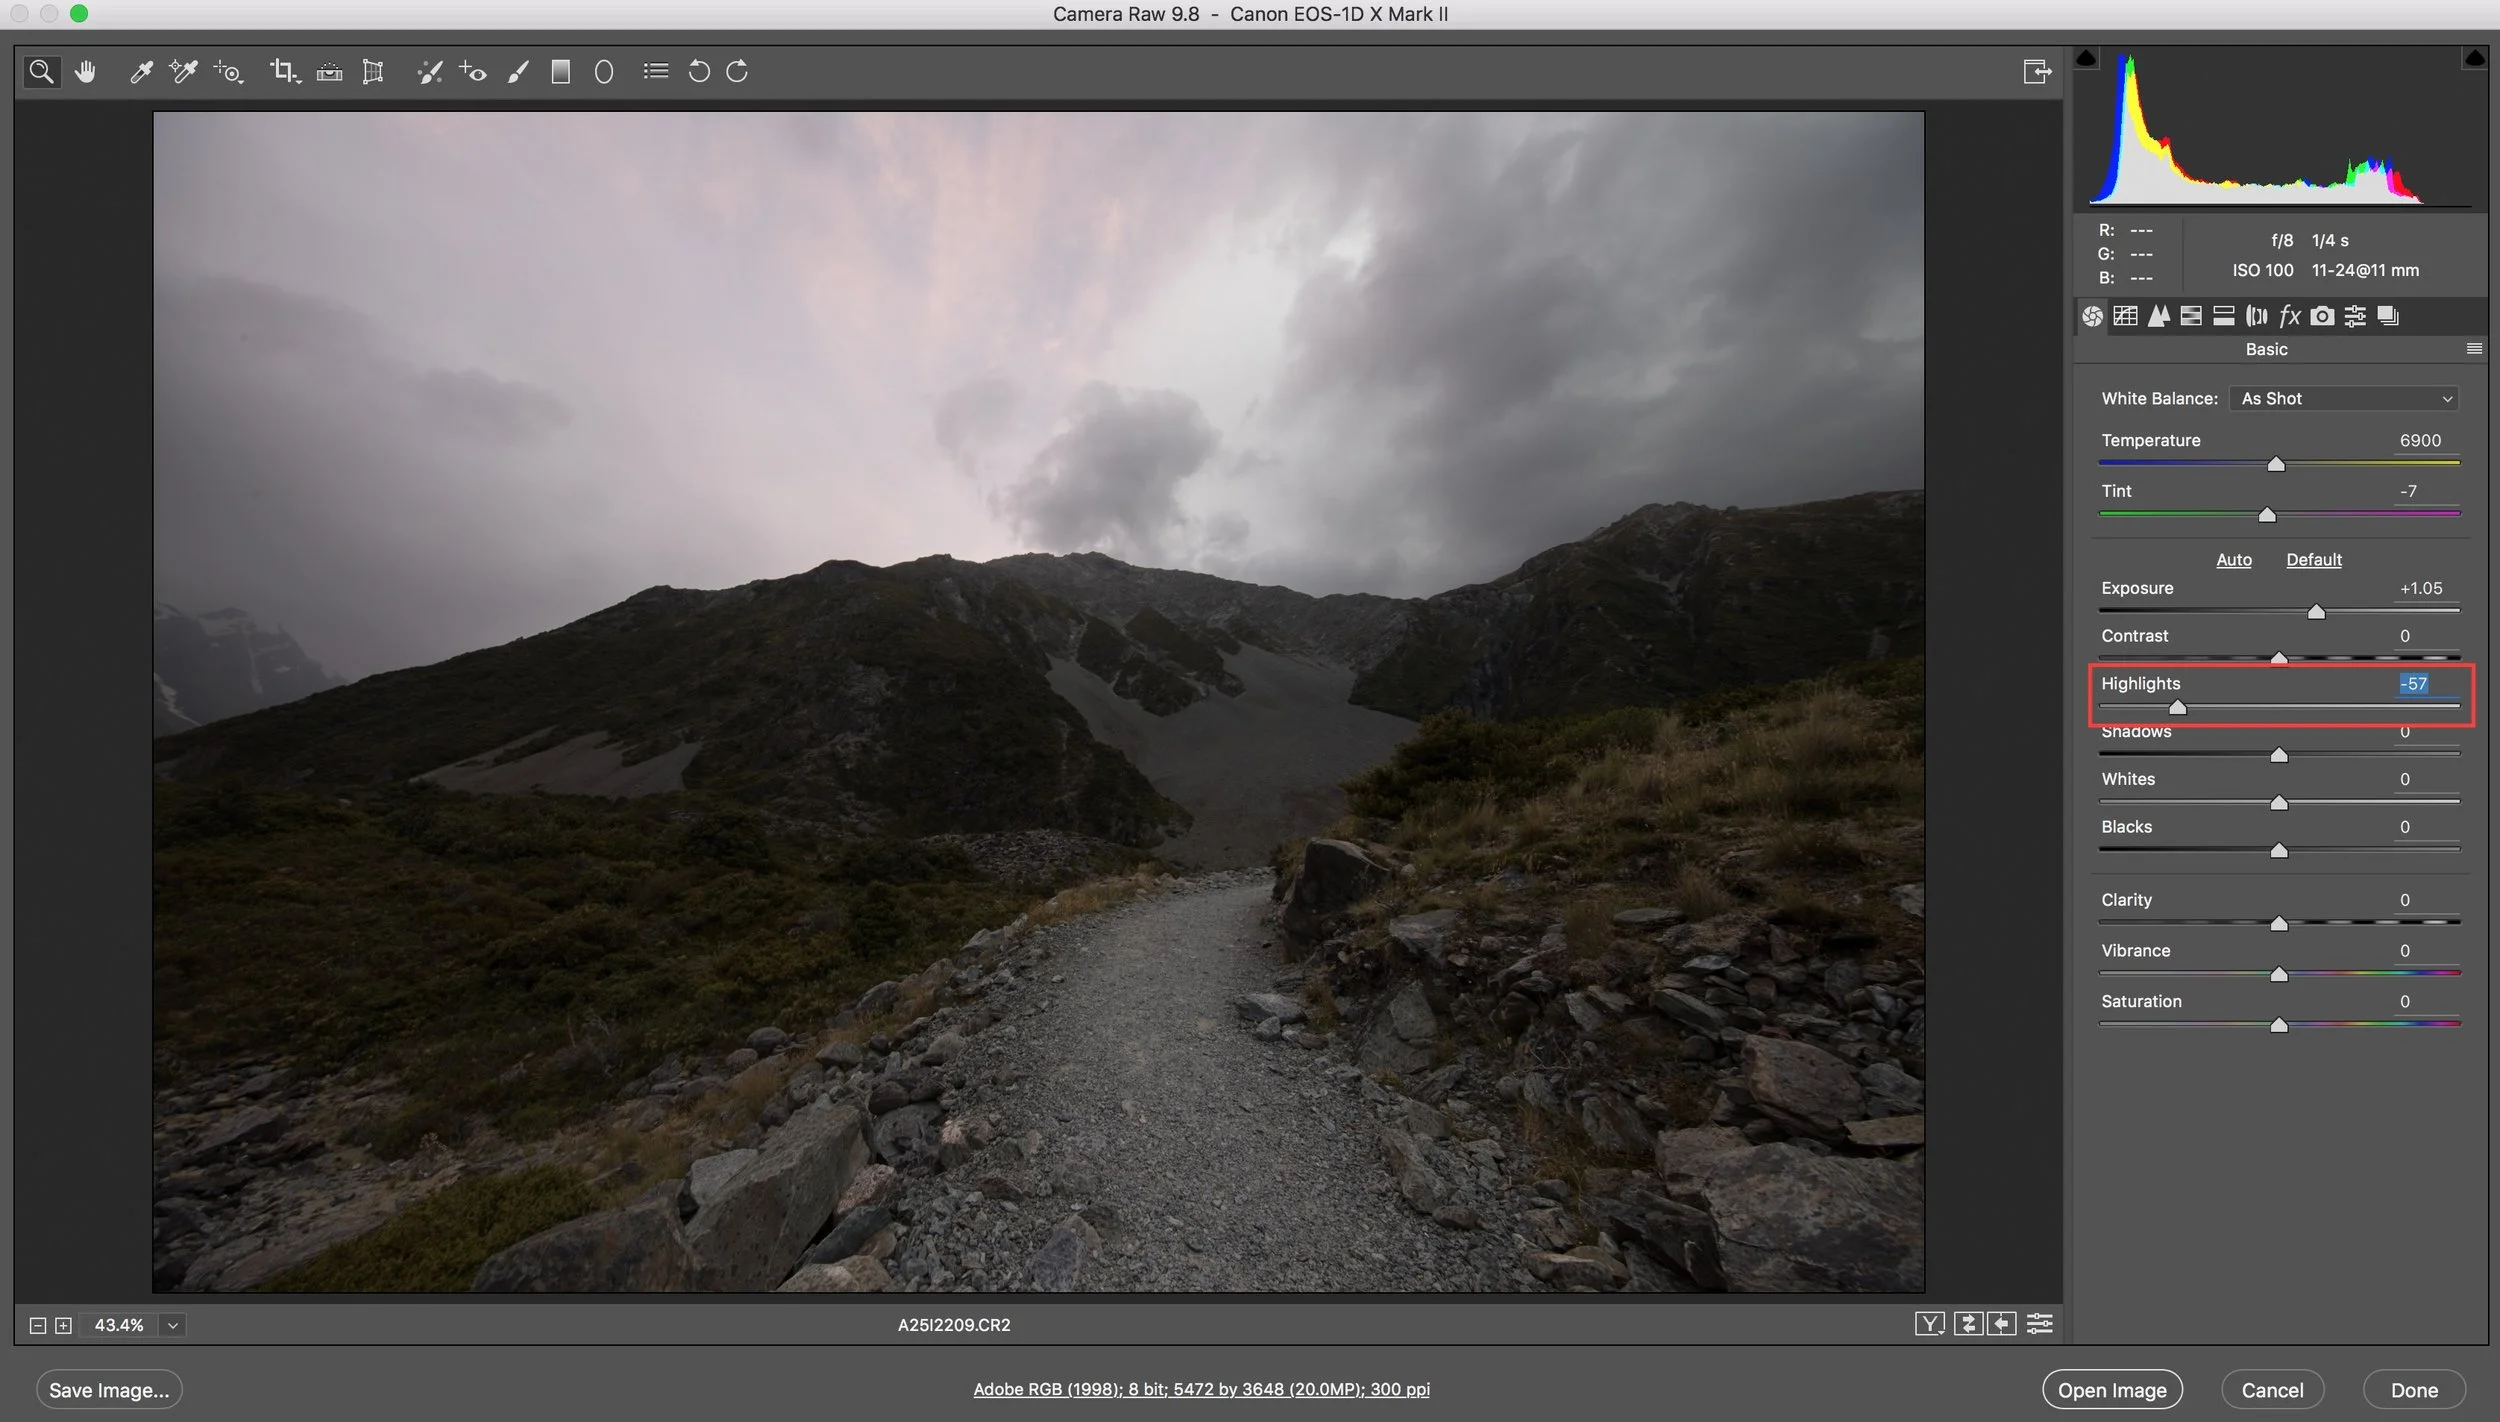The height and width of the screenshot is (1422, 2500).
Task: Select the Hand tool
Action: [85, 71]
